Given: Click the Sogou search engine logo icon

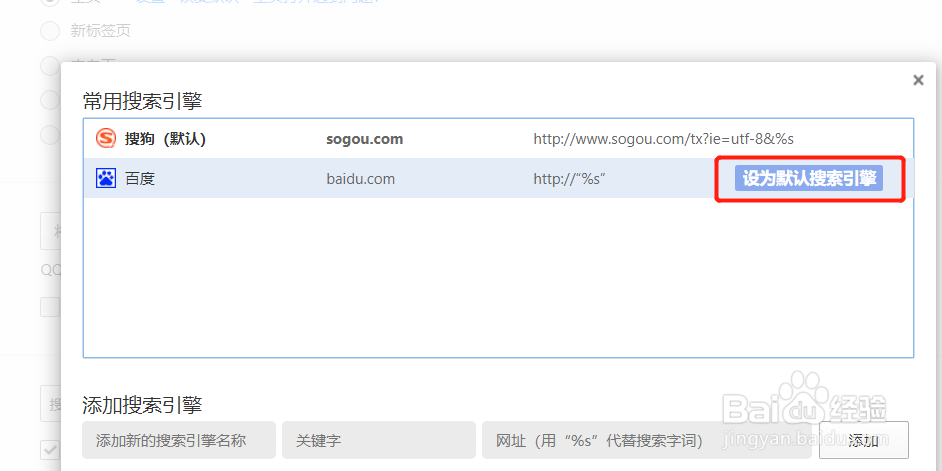Looking at the screenshot, I should click(106, 139).
